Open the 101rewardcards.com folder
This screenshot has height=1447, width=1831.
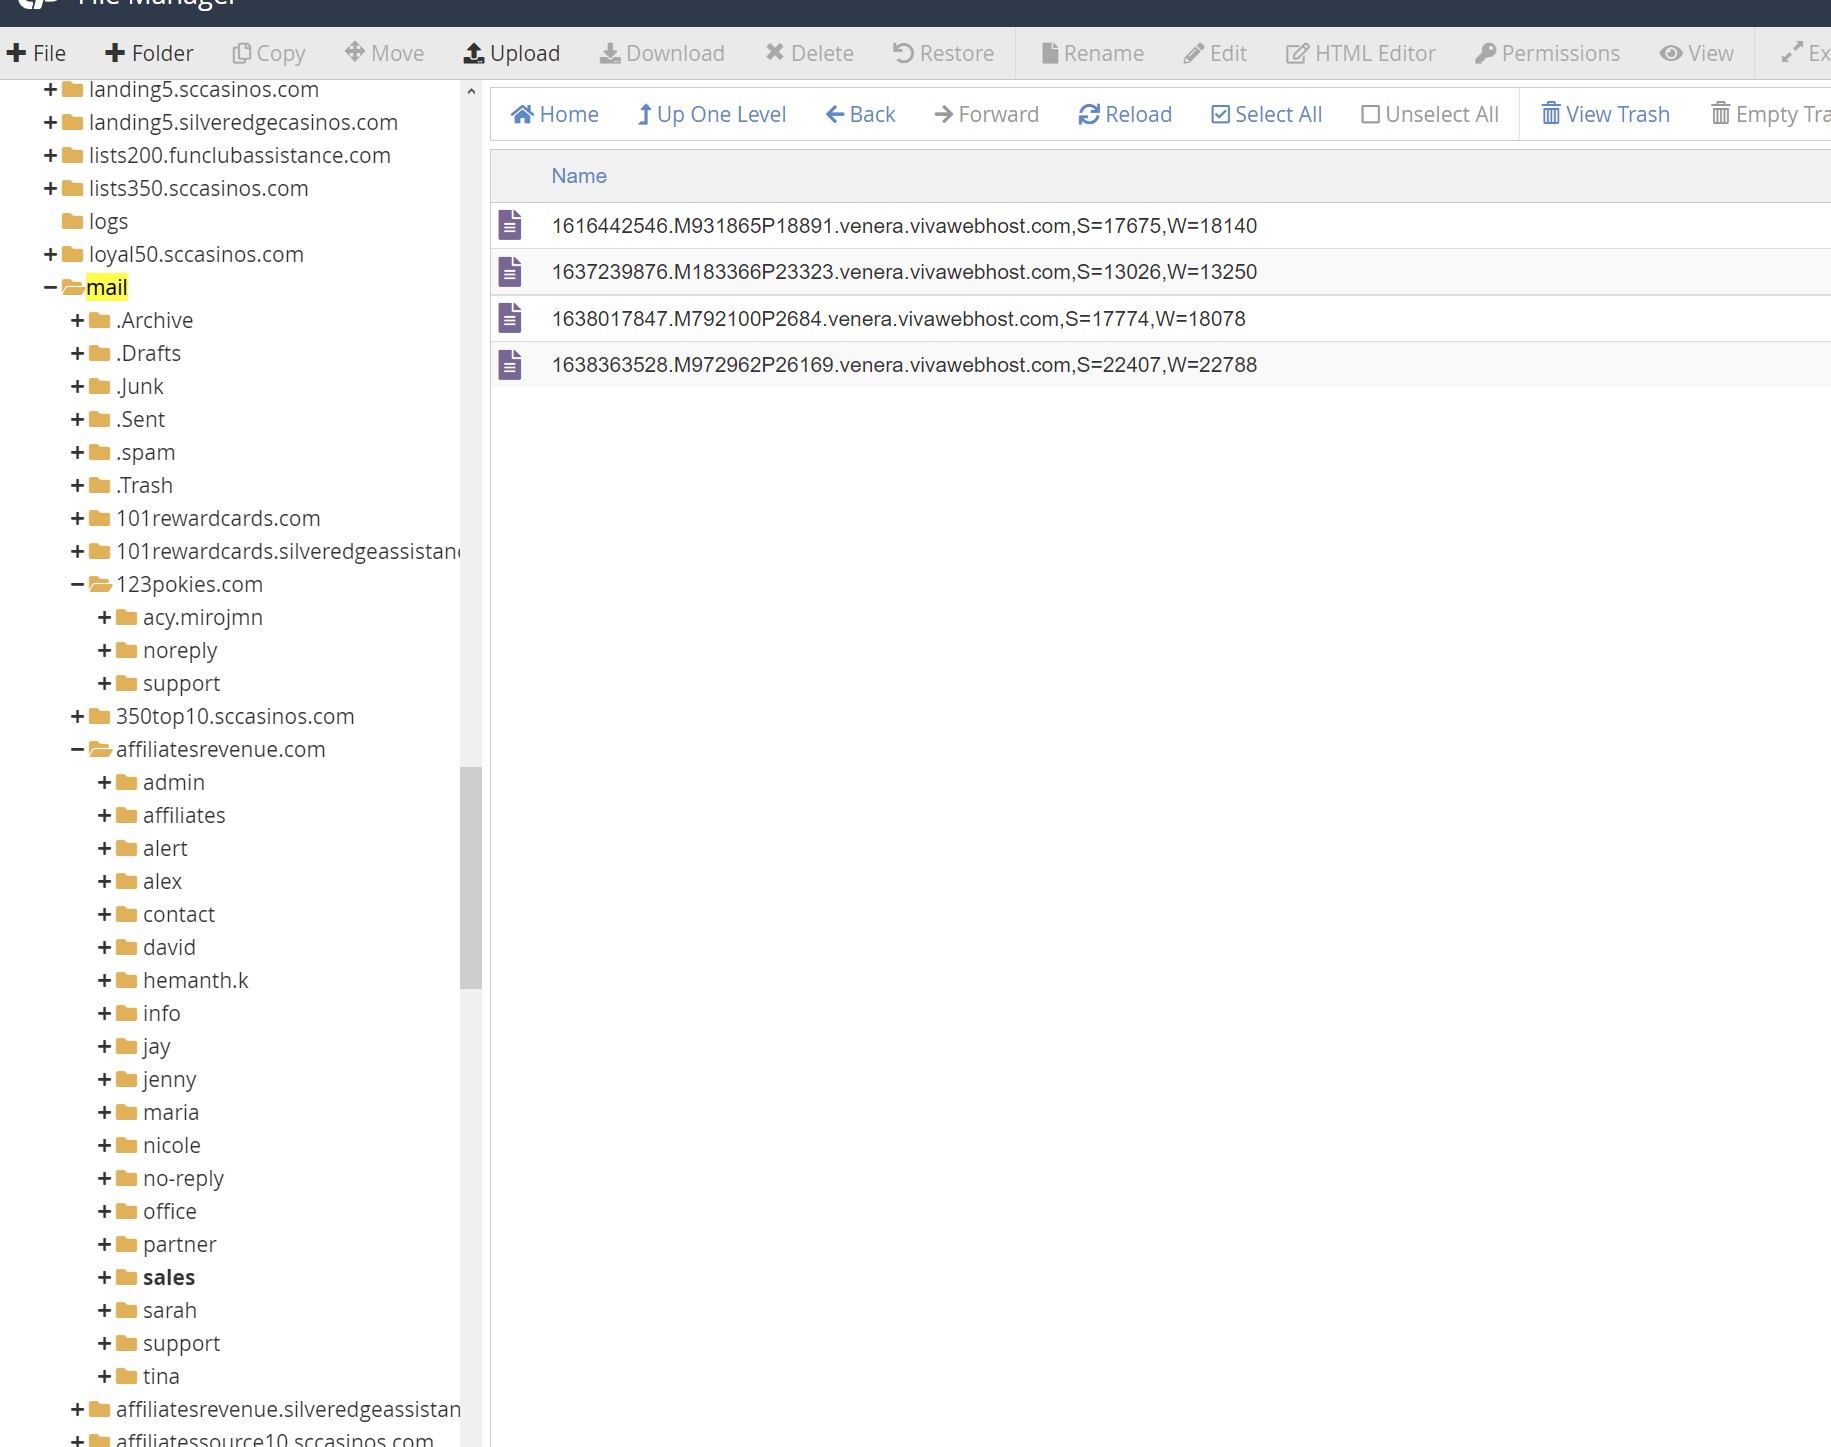[x=218, y=518]
